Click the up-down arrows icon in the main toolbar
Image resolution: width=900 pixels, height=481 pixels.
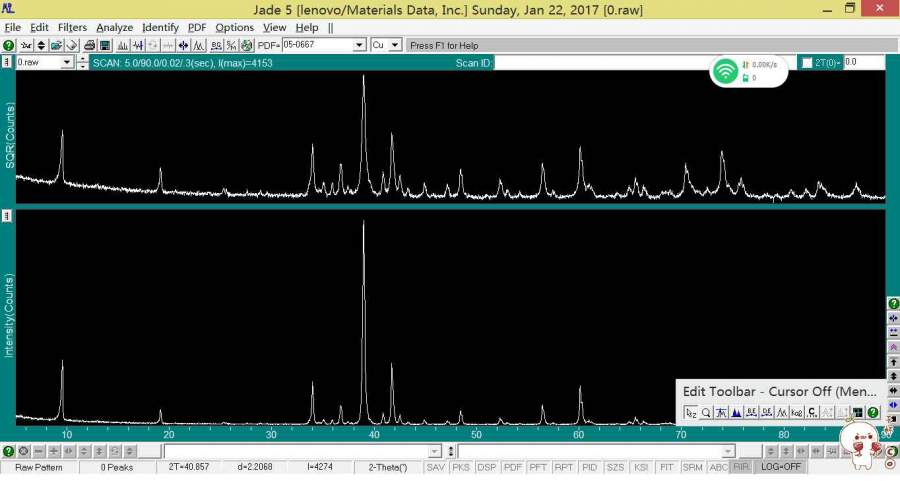click(41, 45)
